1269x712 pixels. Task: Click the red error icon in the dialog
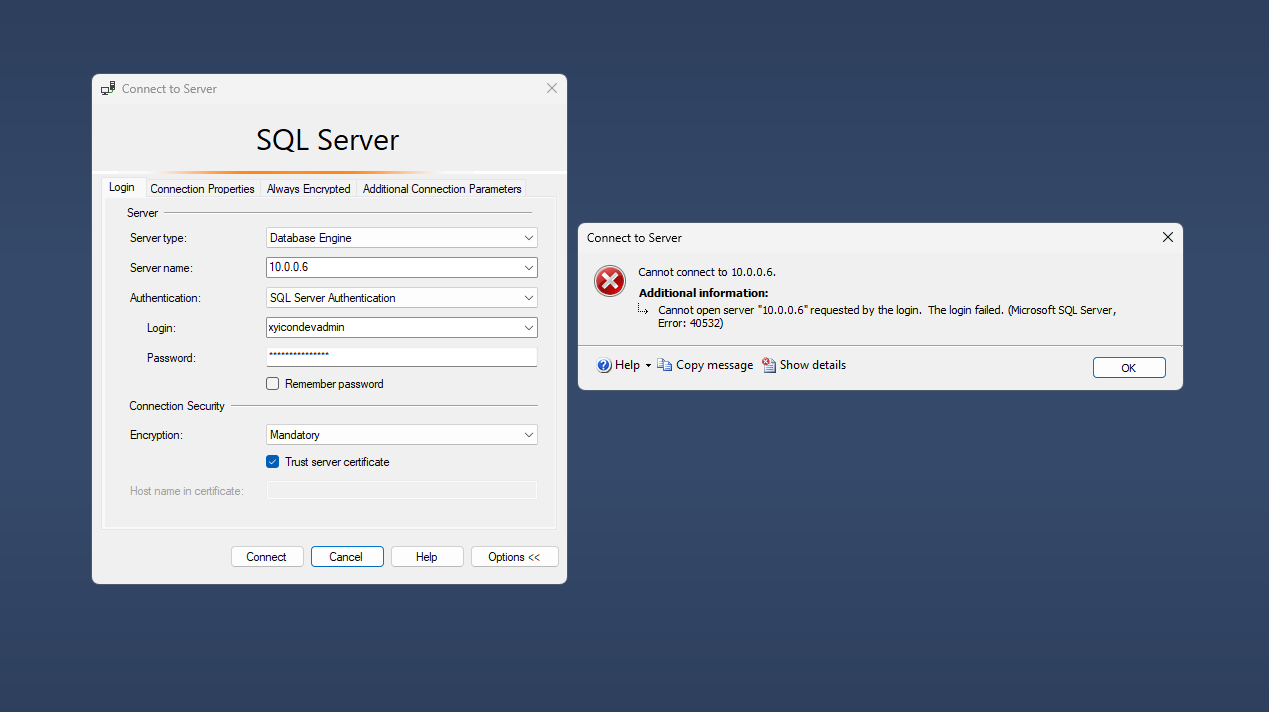pyautogui.click(x=610, y=282)
